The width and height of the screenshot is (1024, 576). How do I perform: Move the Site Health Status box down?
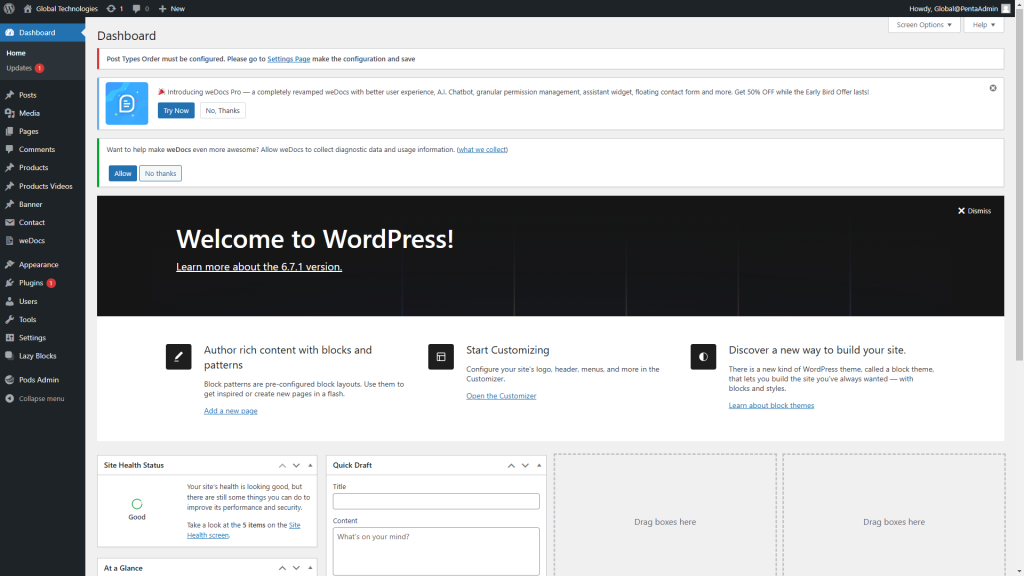point(296,466)
